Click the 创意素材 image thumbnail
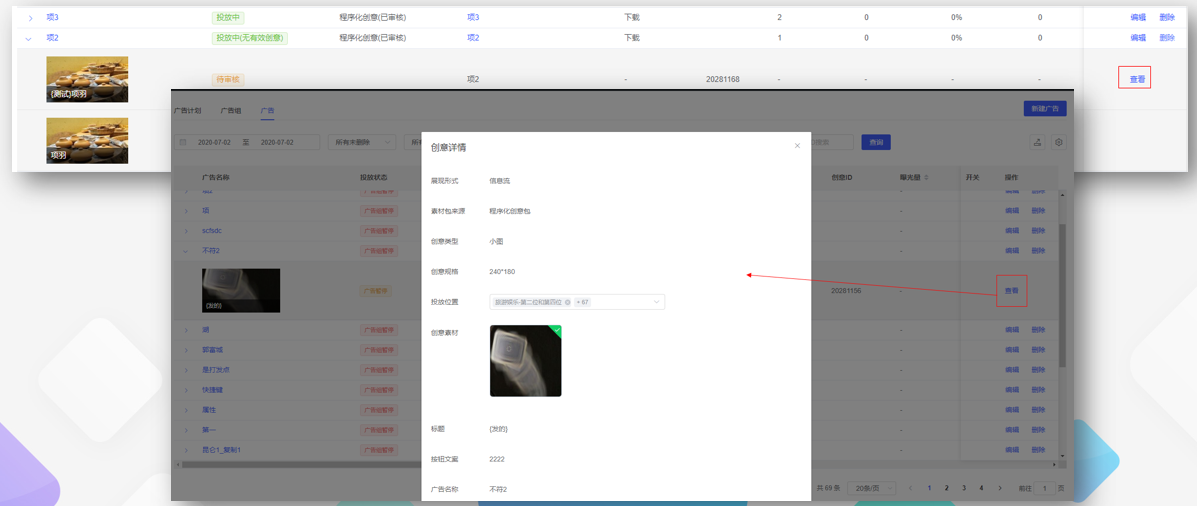1197x506 pixels. click(525, 361)
